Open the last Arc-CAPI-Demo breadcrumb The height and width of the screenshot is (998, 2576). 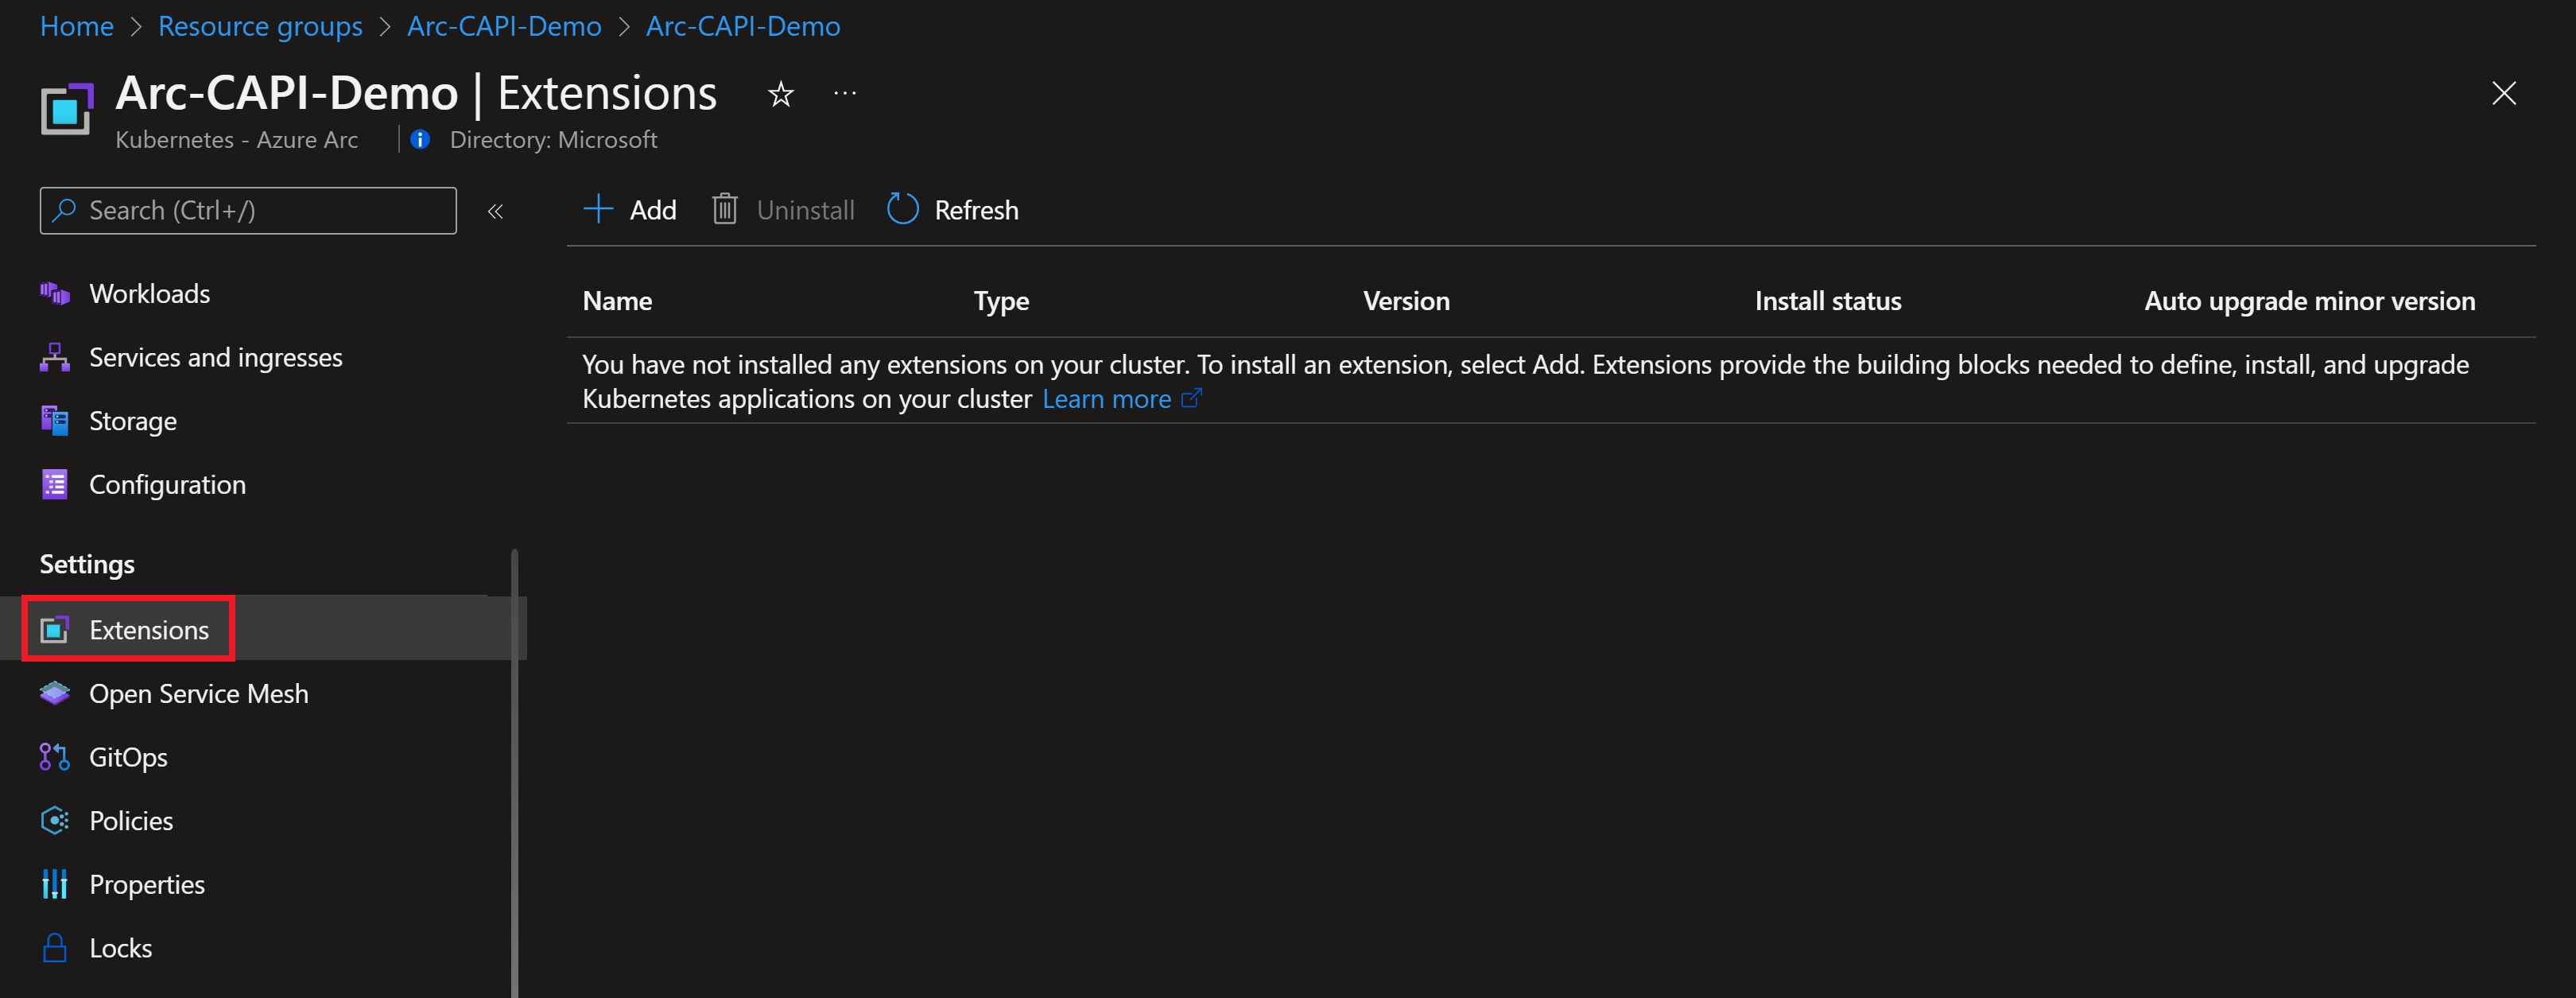click(x=743, y=26)
